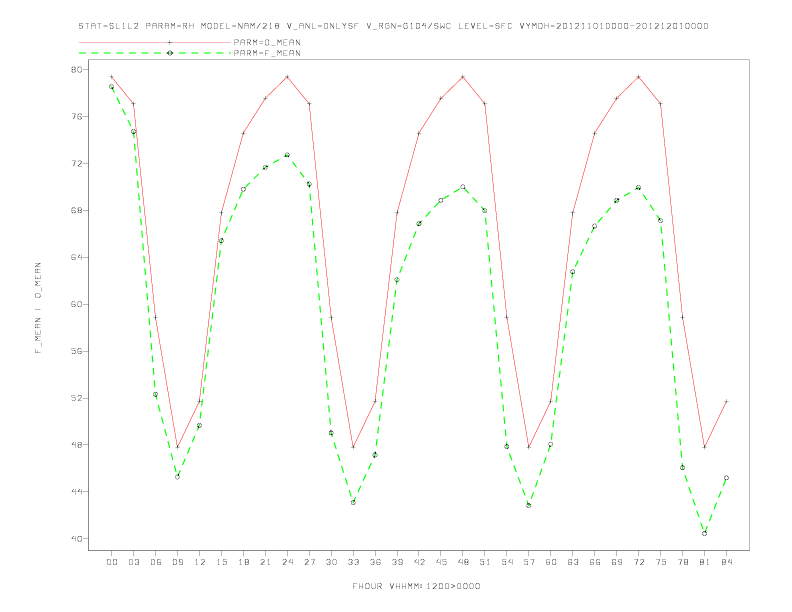Select the green F_MEAN marker at hour 81
Screen dimensions: 792x612
[x=705, y=533]
